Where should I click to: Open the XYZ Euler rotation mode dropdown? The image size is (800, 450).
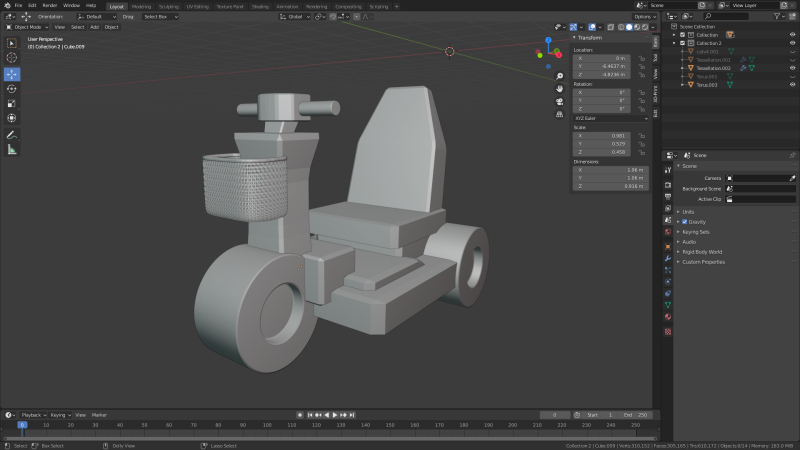pos(610,118)
